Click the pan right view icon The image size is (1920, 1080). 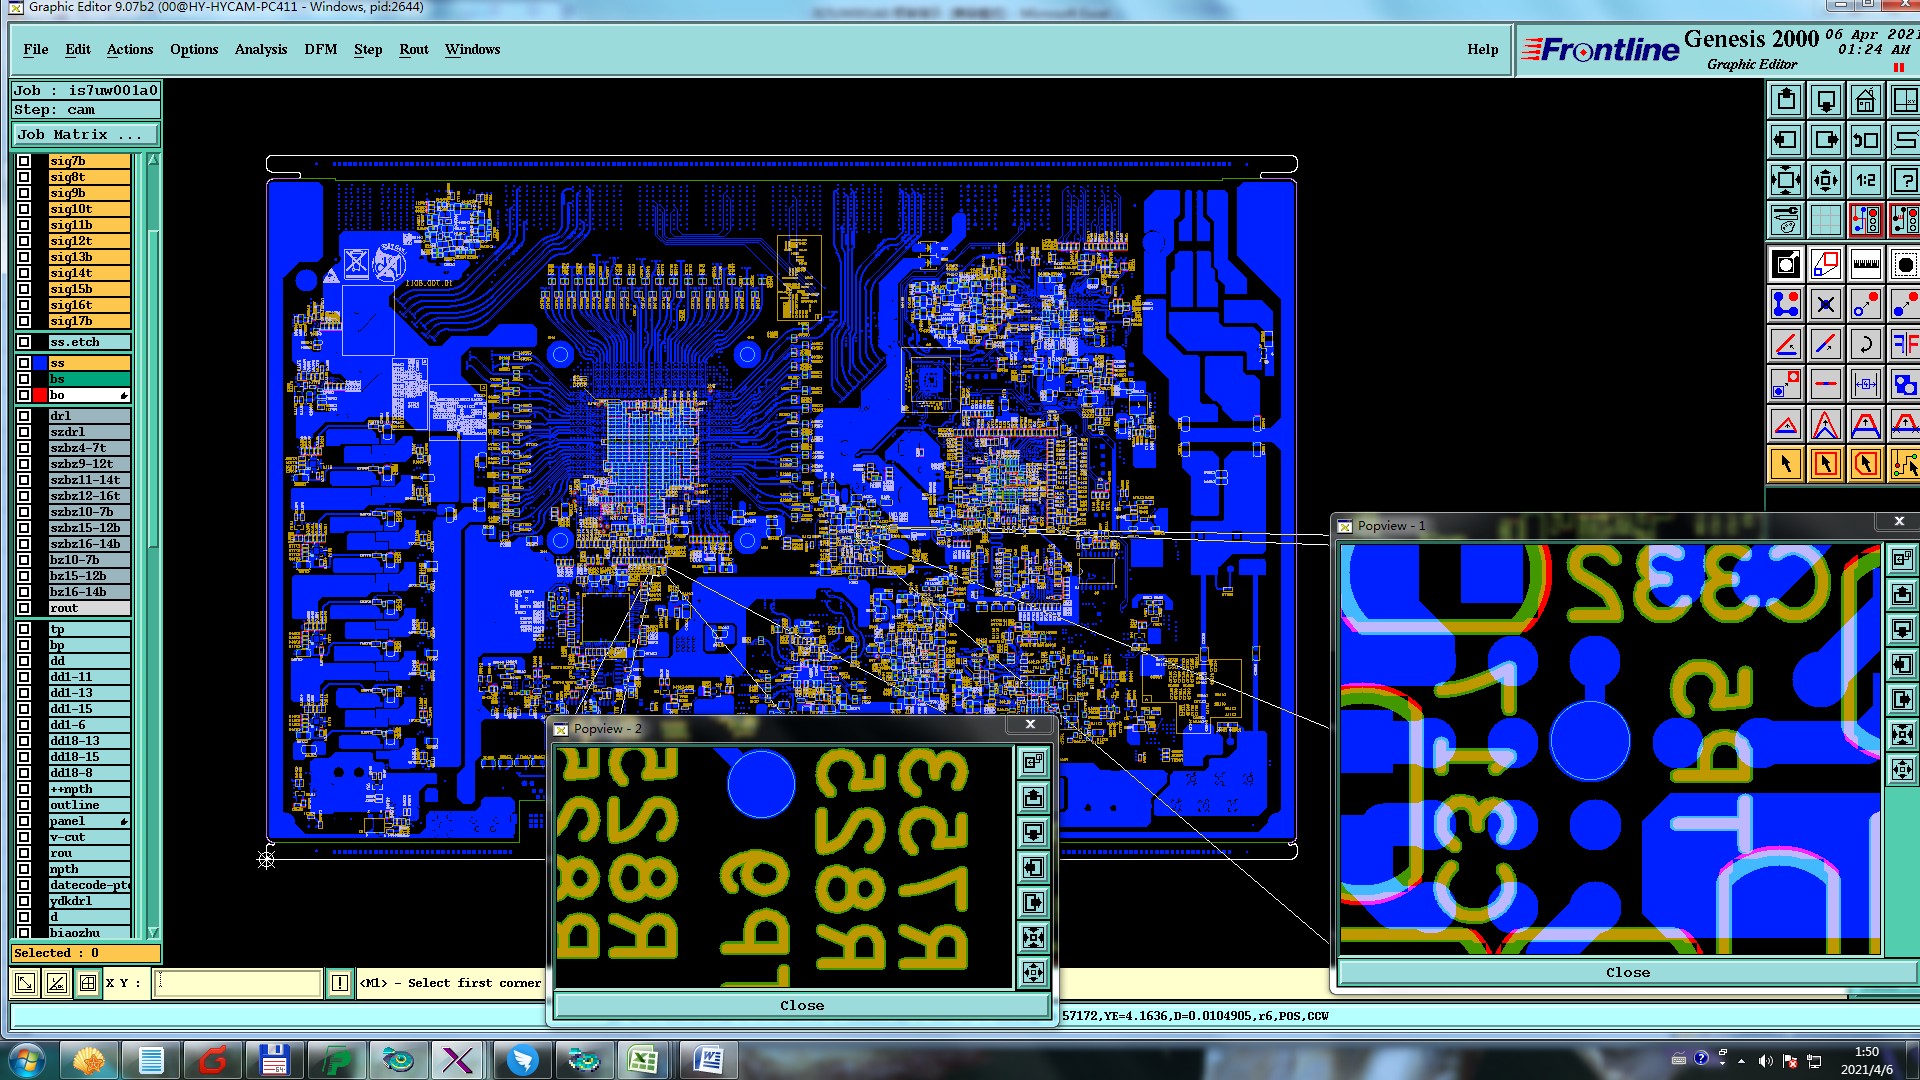coord(1826,140)
